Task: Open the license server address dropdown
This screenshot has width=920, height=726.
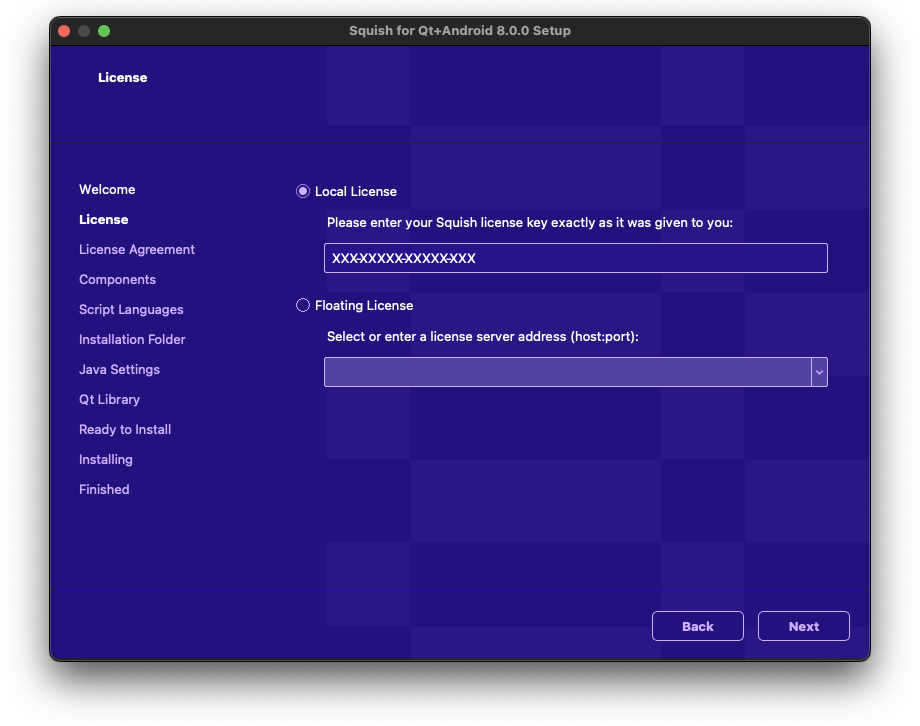Action: 819,371
